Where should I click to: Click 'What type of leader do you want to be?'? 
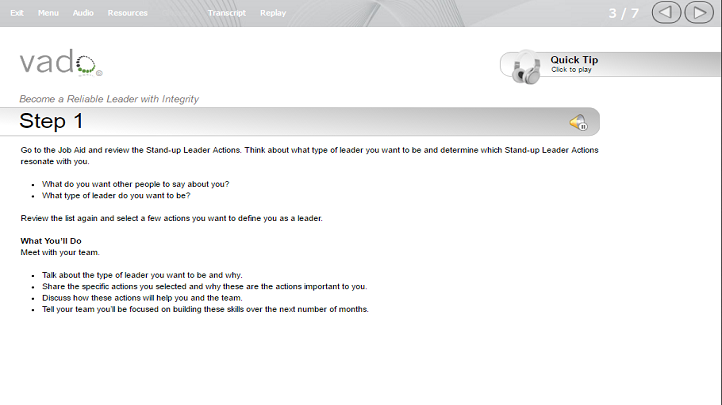click(x=116, y=196)
